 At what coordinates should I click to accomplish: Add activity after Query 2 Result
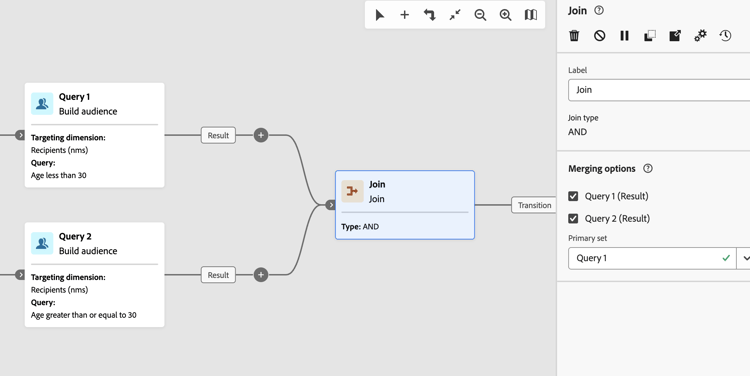pos(261,275)
